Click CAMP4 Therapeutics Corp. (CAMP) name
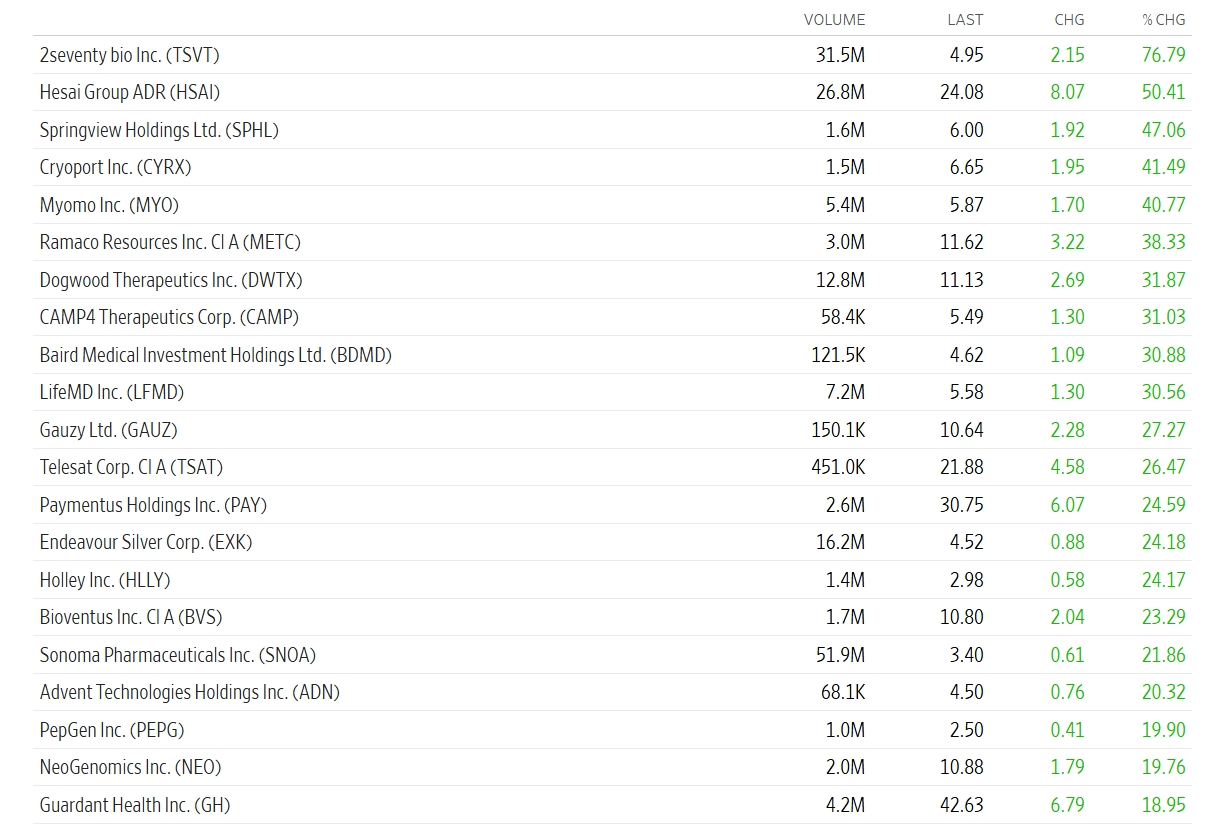Image resolution: width=1228 pixels, height=830 pixels. [x=169, y=317]
